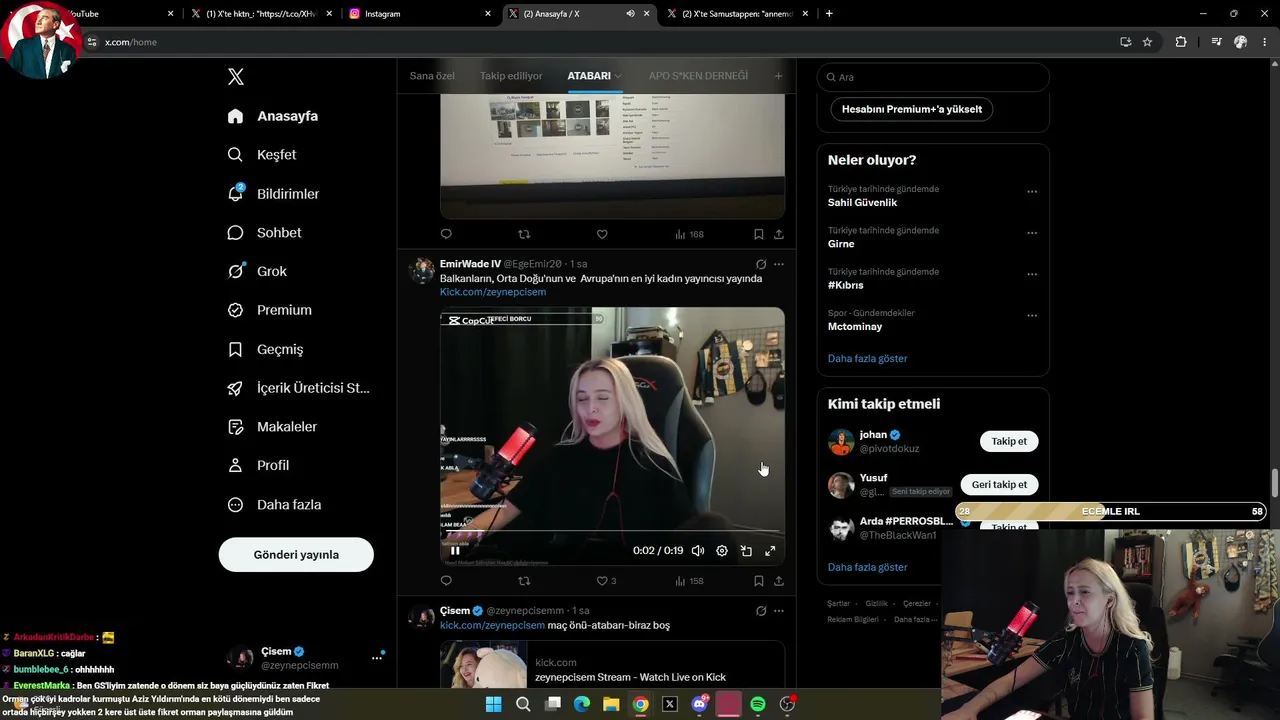
Task: Show more under Kimi takip etmeli
Action: pyautogui.click(x=867, y=567)
